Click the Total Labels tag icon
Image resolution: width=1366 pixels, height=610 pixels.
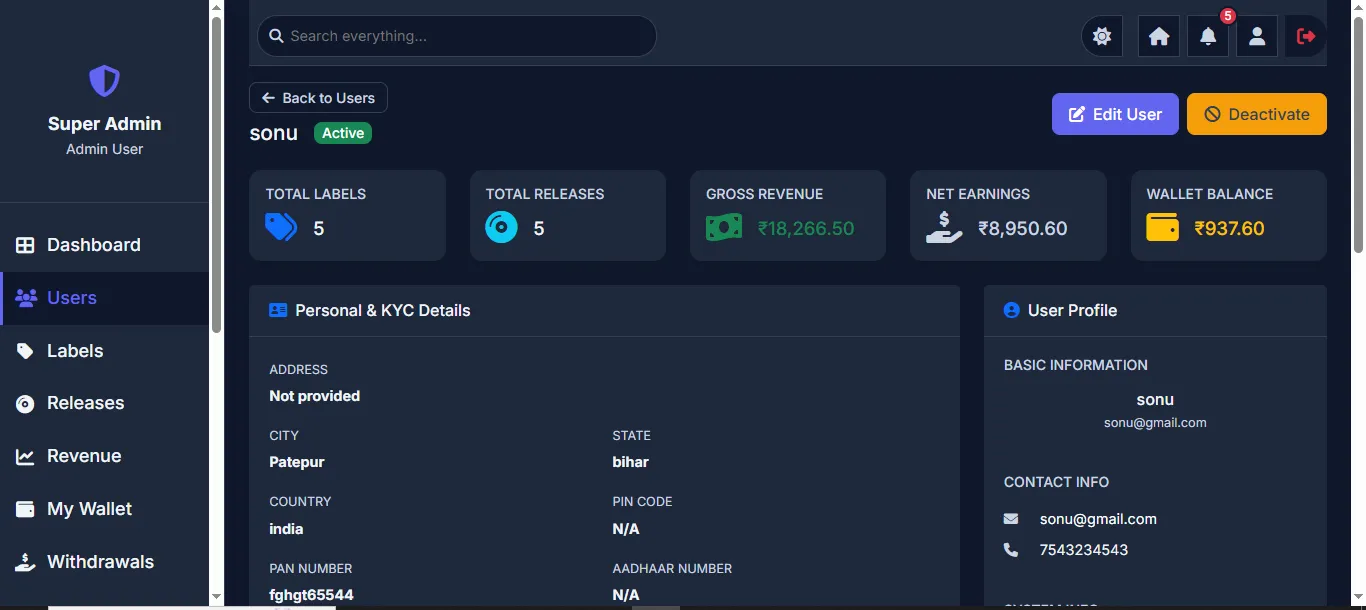(x=281, y=227)
